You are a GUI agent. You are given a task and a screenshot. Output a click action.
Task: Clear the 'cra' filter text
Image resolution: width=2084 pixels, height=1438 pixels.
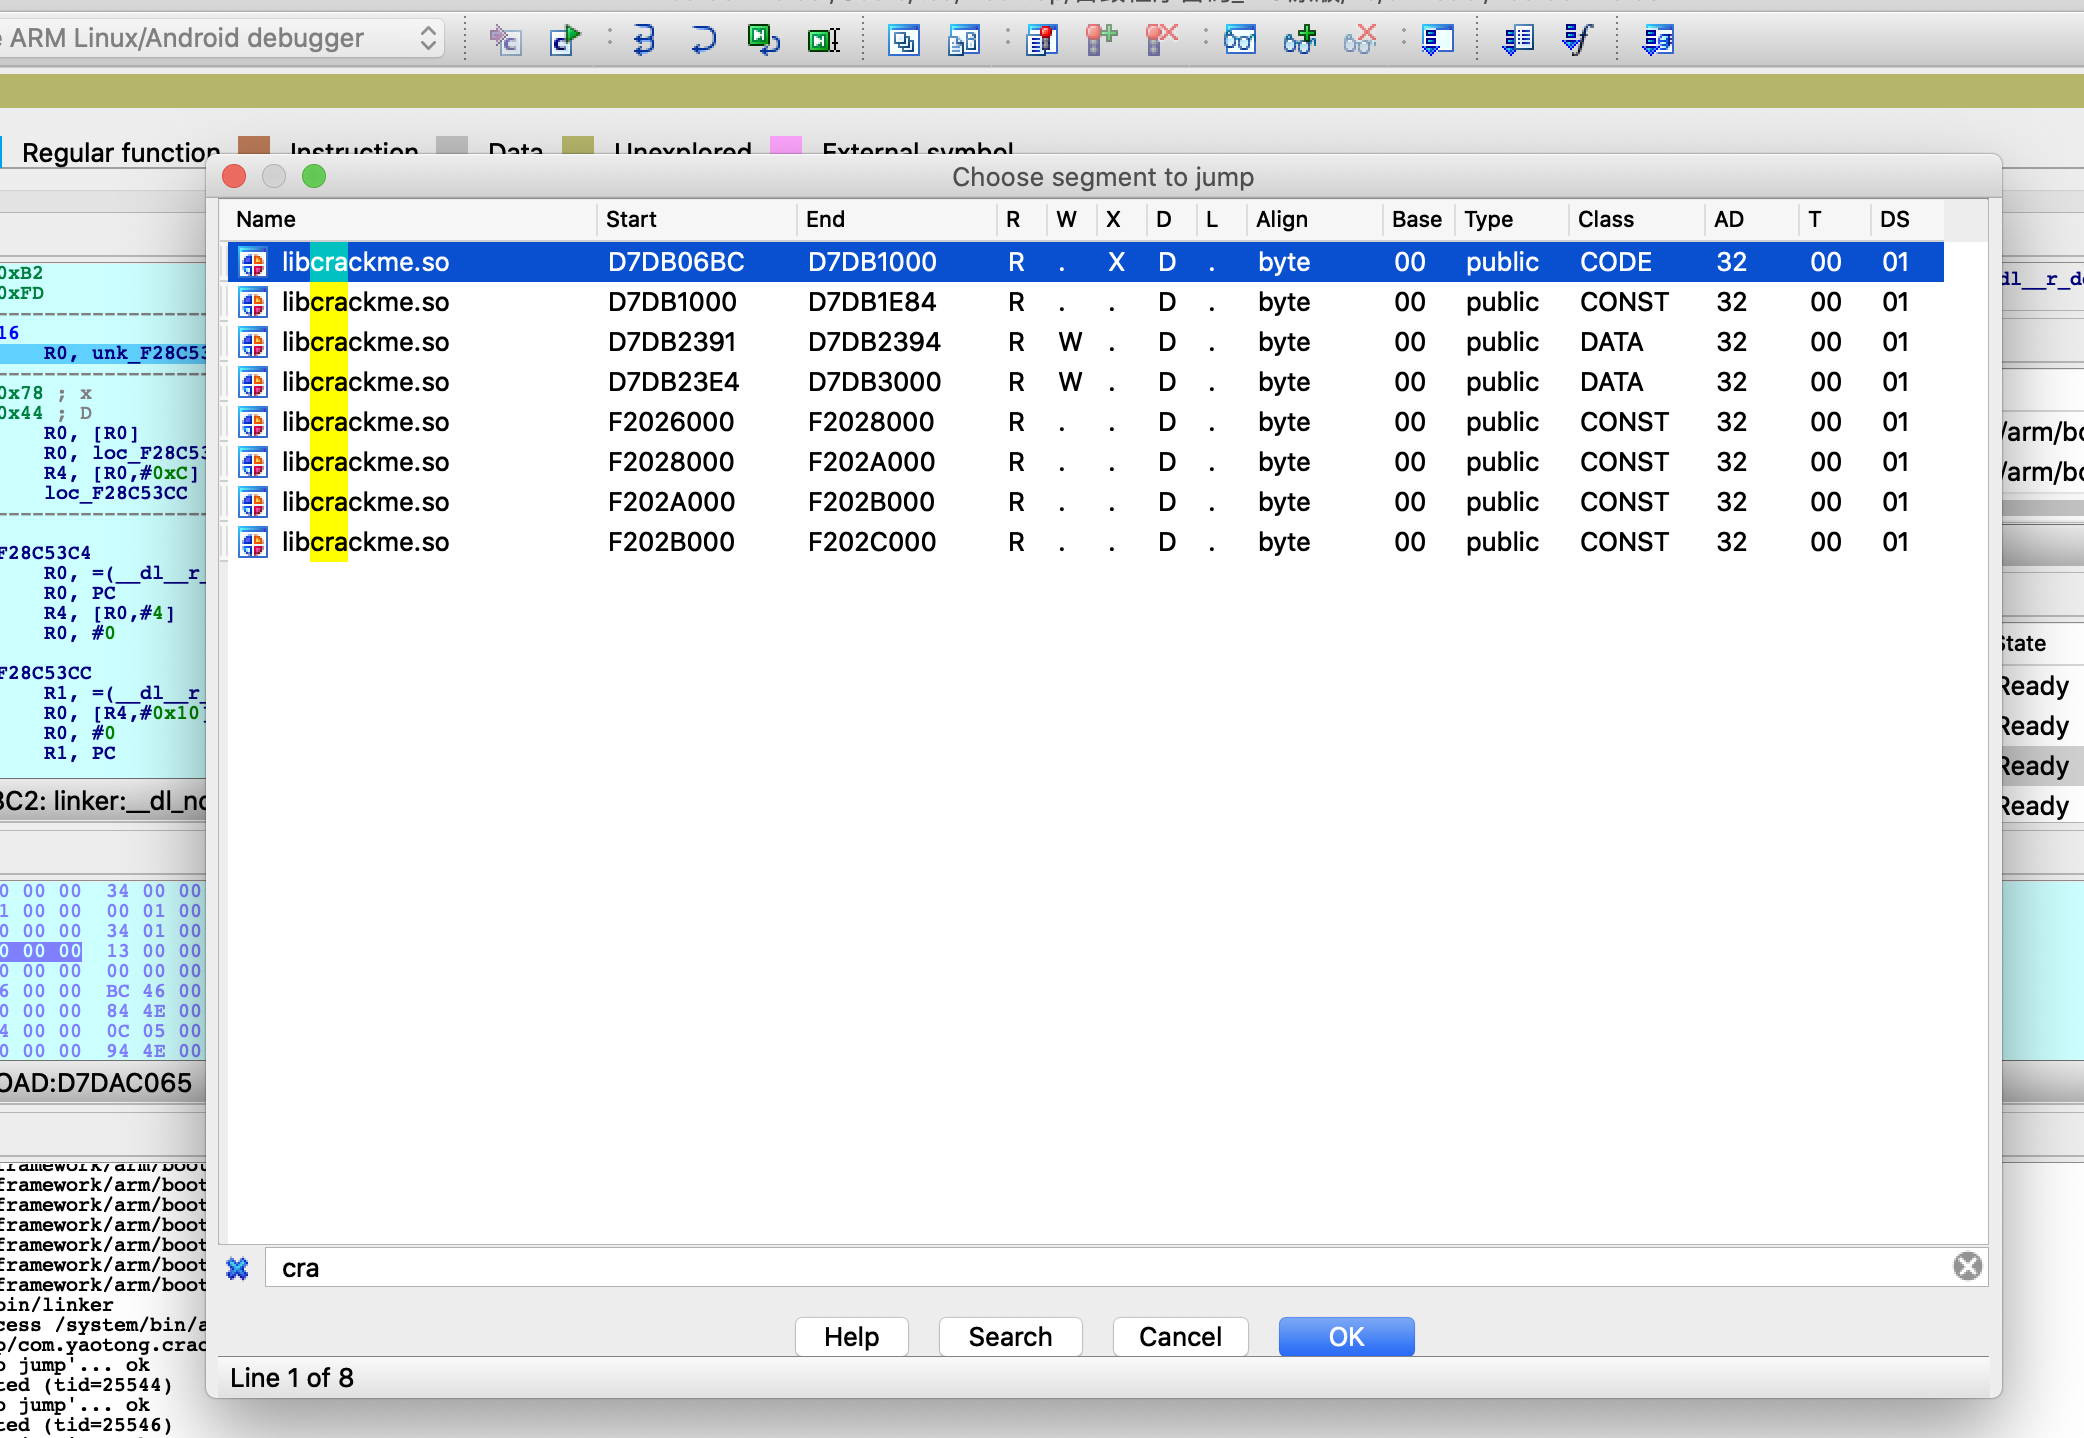click(x=1967, y=1267)
